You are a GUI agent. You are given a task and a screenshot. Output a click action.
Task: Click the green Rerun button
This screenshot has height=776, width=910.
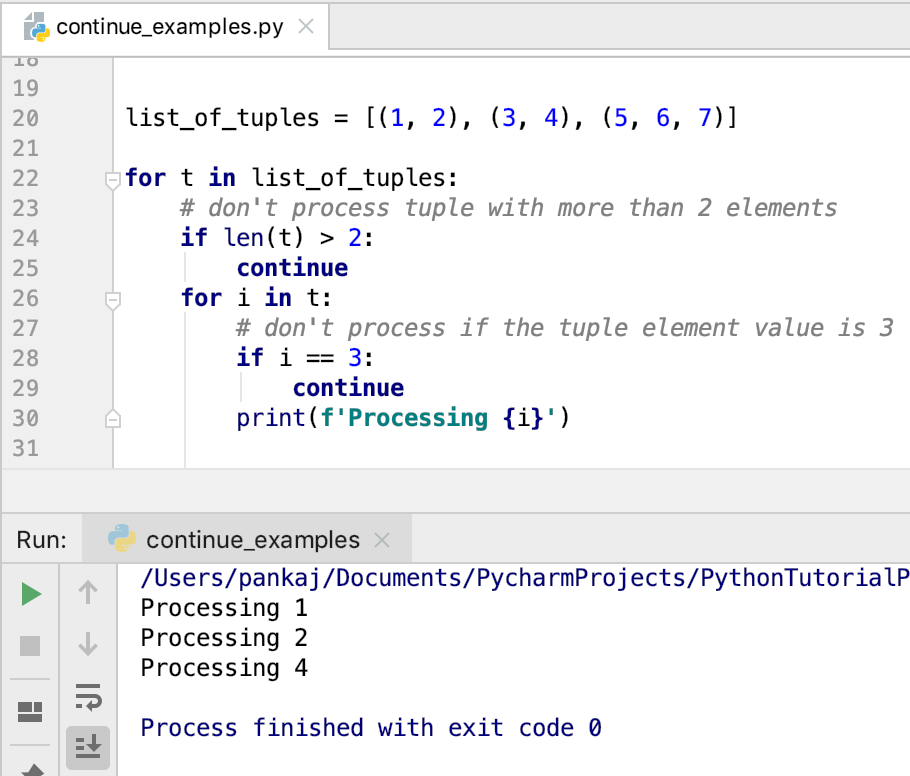click(31, 594)
